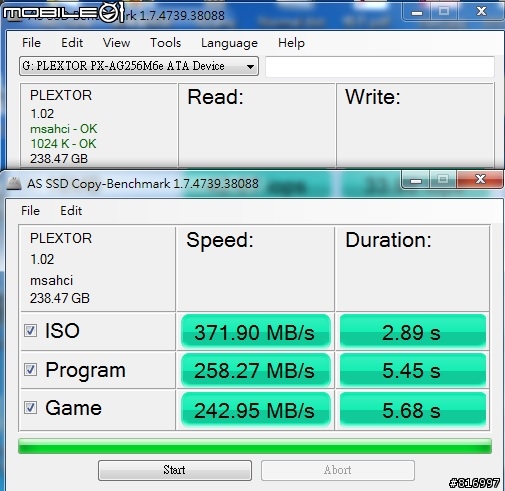Open the Help menu
The height and width of the screenshot is (491, 505).
(x=291, y=43)
